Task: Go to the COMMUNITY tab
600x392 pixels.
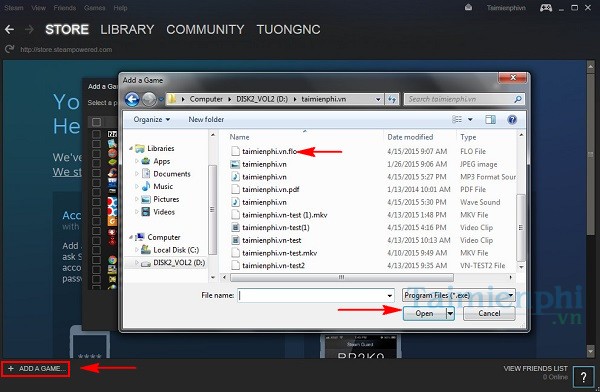Action: tap(205, 29)
